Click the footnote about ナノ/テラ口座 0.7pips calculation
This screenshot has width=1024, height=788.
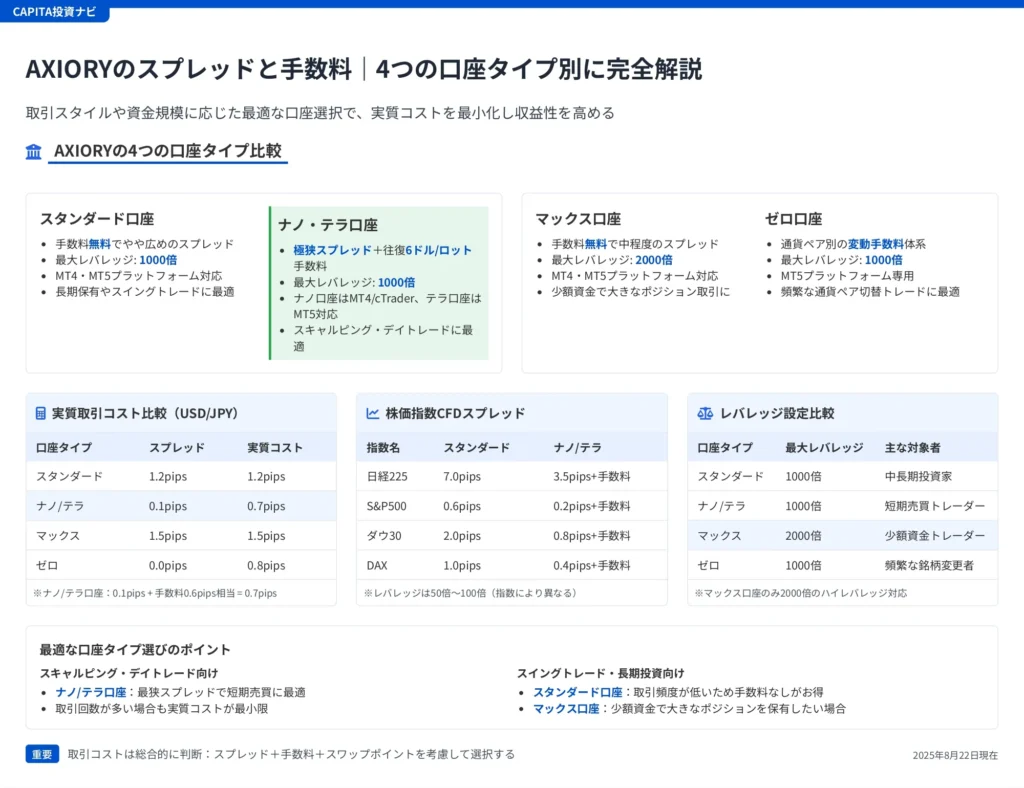155,593
